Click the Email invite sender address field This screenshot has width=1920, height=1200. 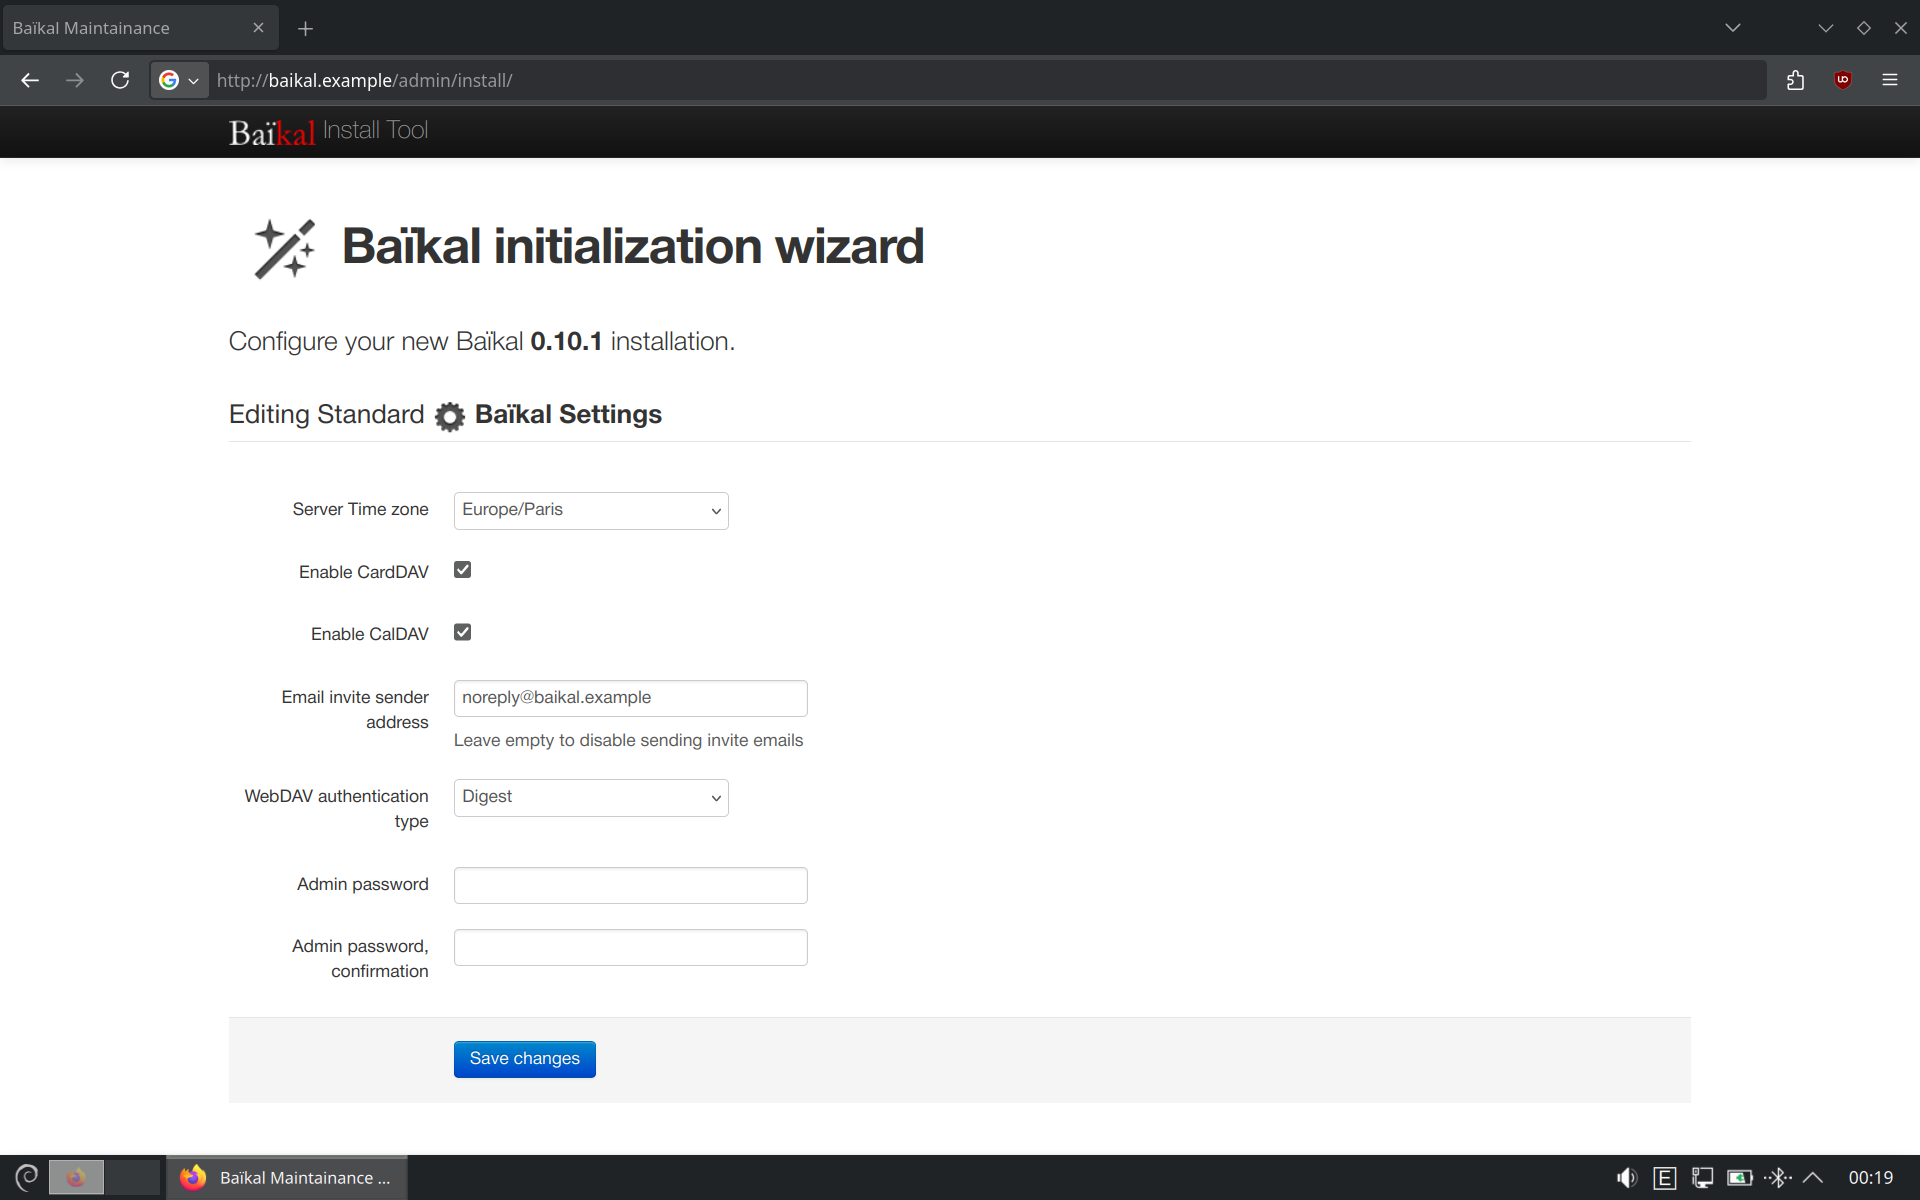630,698
